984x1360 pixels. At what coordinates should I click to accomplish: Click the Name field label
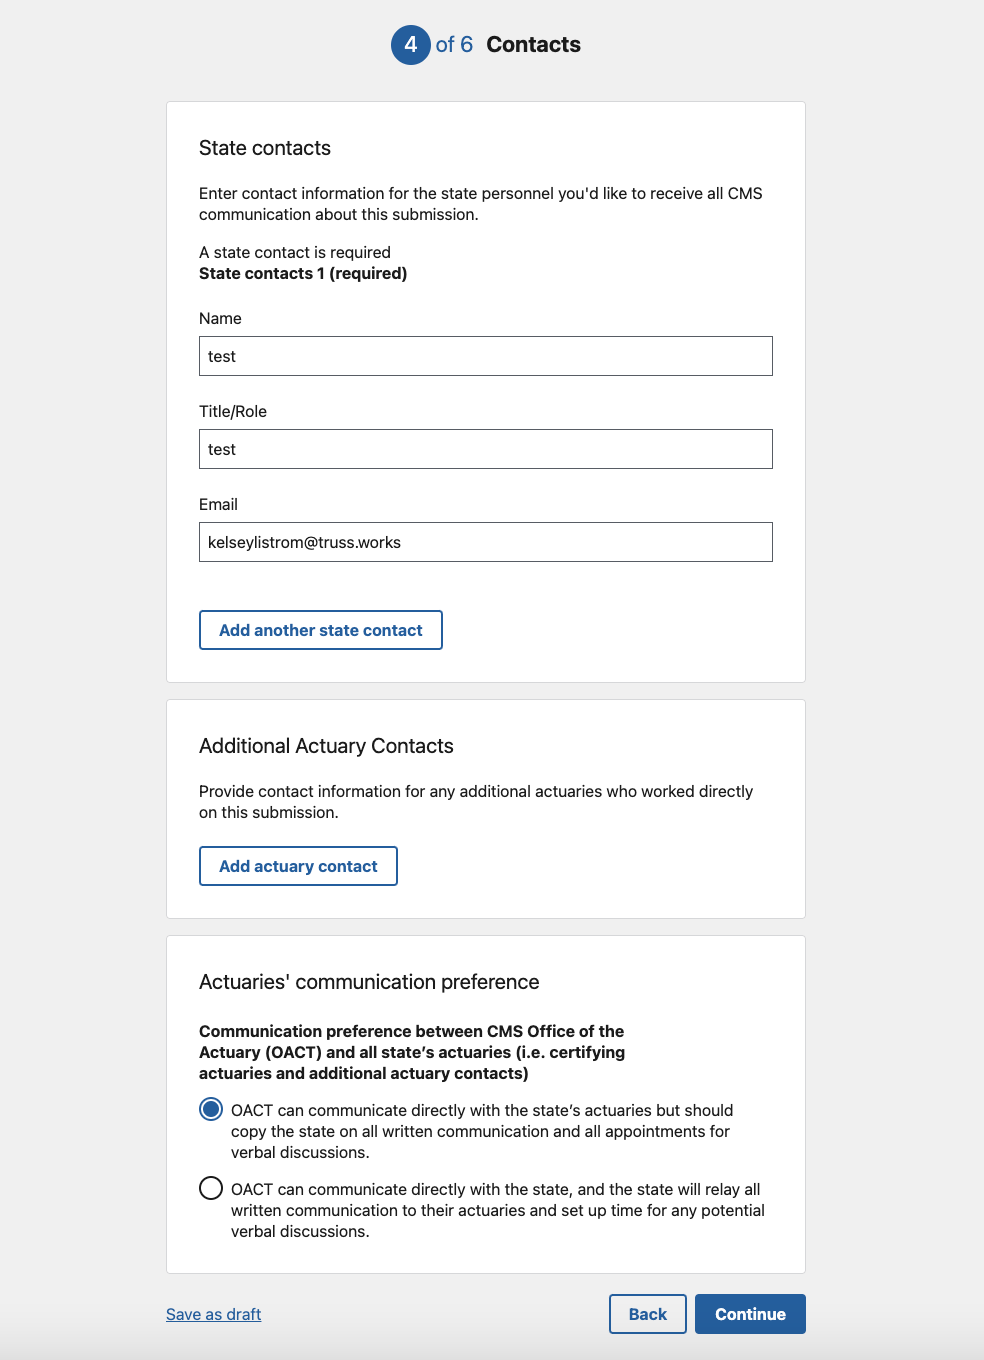click(220, 319)
